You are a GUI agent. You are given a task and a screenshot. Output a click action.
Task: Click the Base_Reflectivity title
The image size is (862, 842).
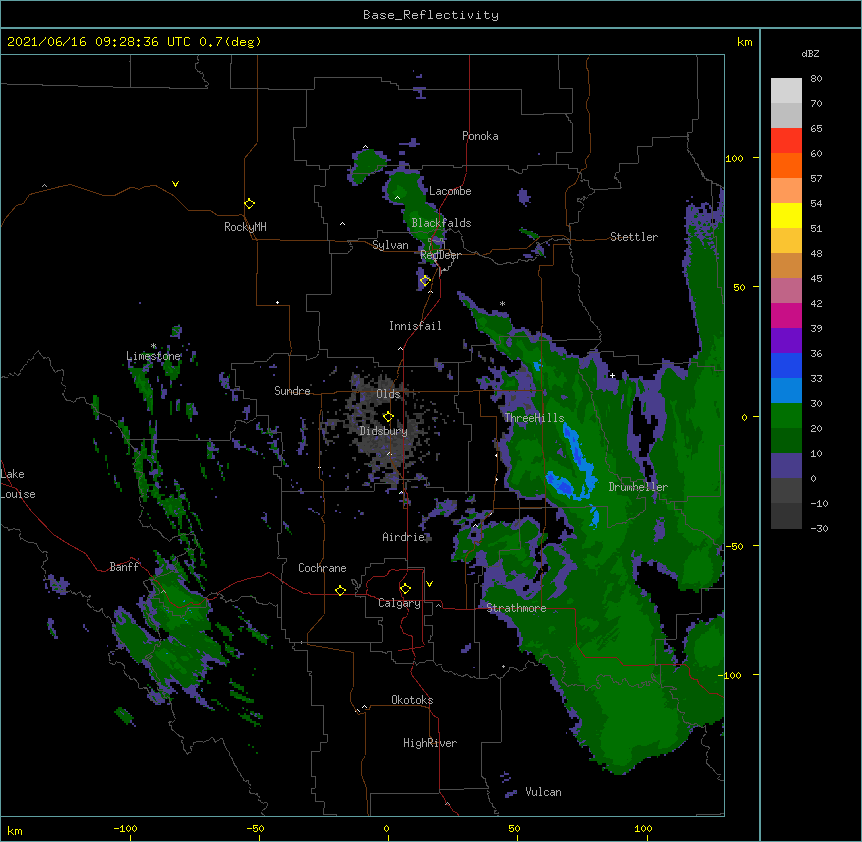(x=431, y=15)
